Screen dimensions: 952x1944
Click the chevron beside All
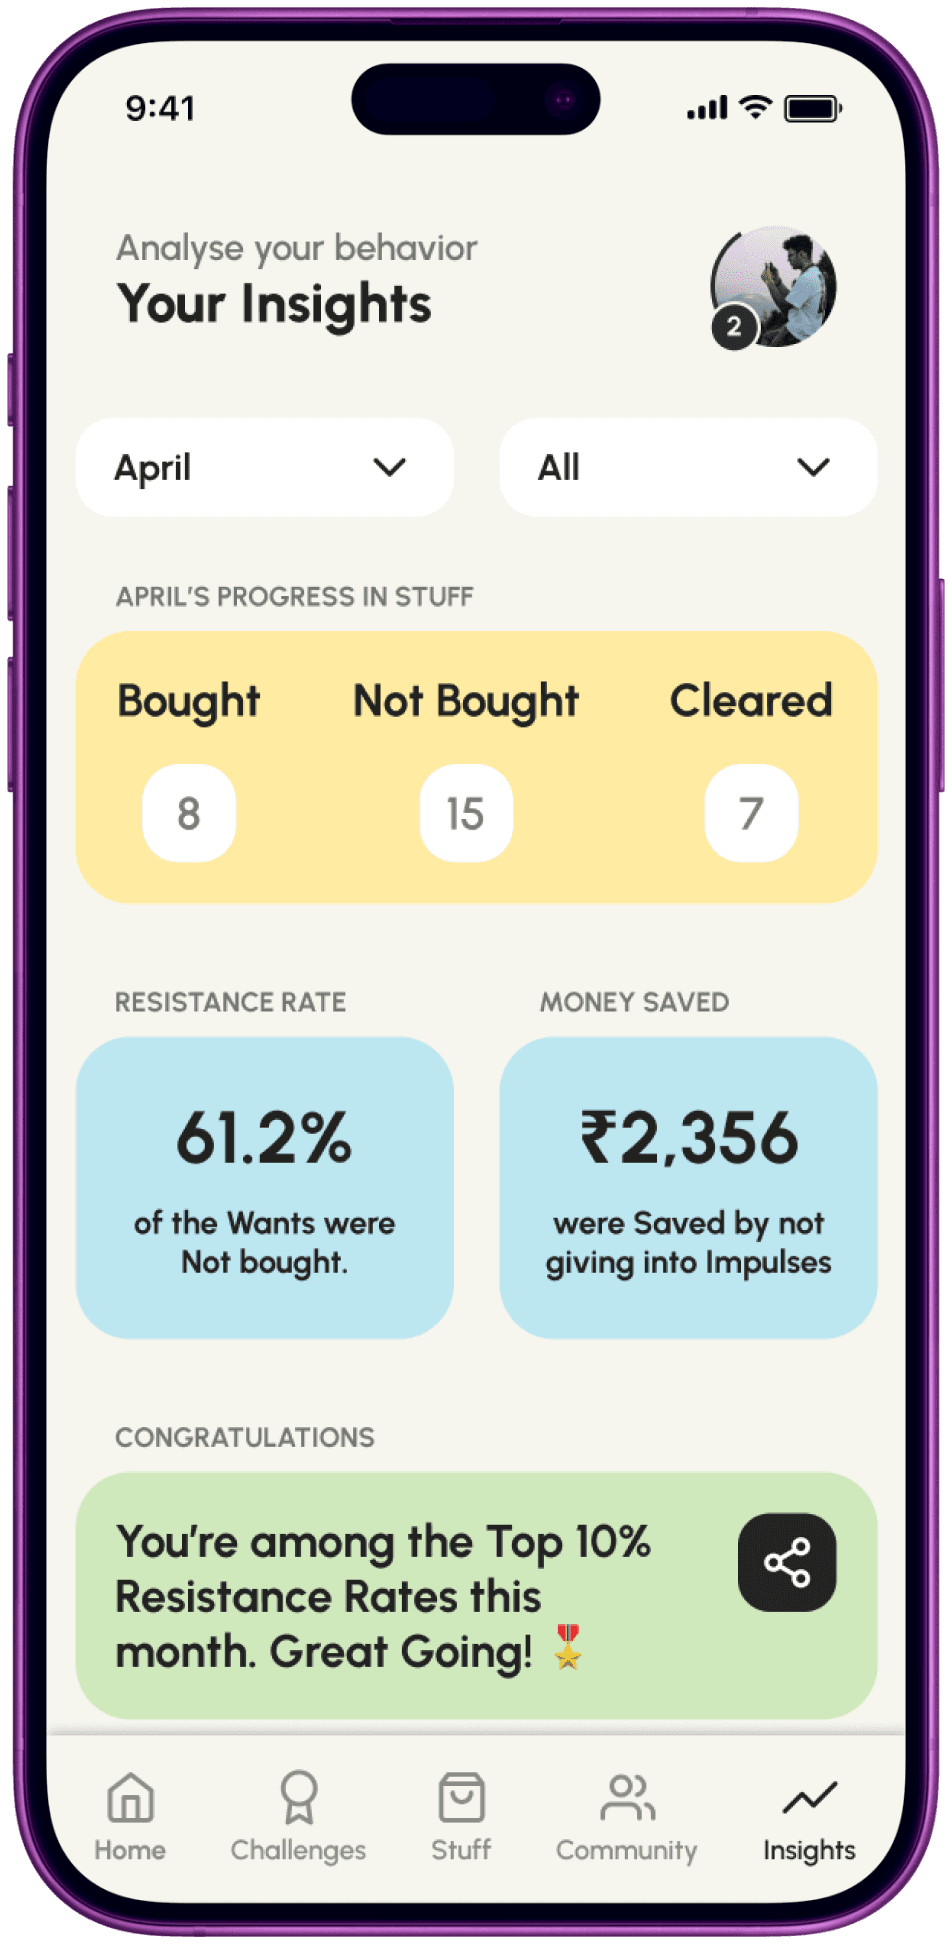point(813,467)
